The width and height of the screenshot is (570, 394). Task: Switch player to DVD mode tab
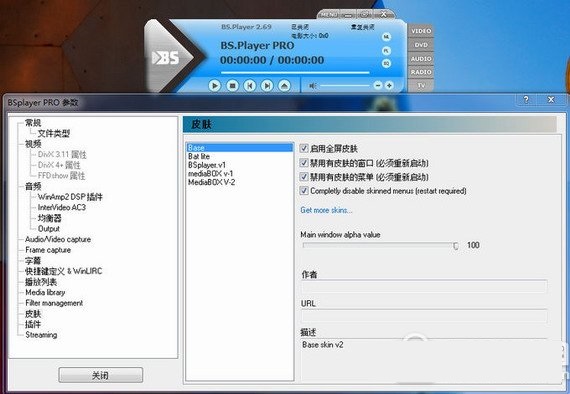[x=421, y=45]
